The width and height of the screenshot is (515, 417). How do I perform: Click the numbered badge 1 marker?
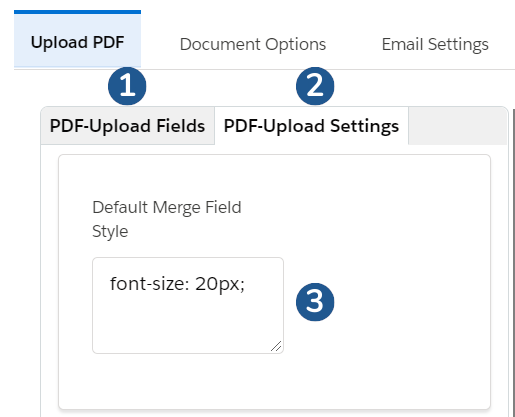coord(127,86)
